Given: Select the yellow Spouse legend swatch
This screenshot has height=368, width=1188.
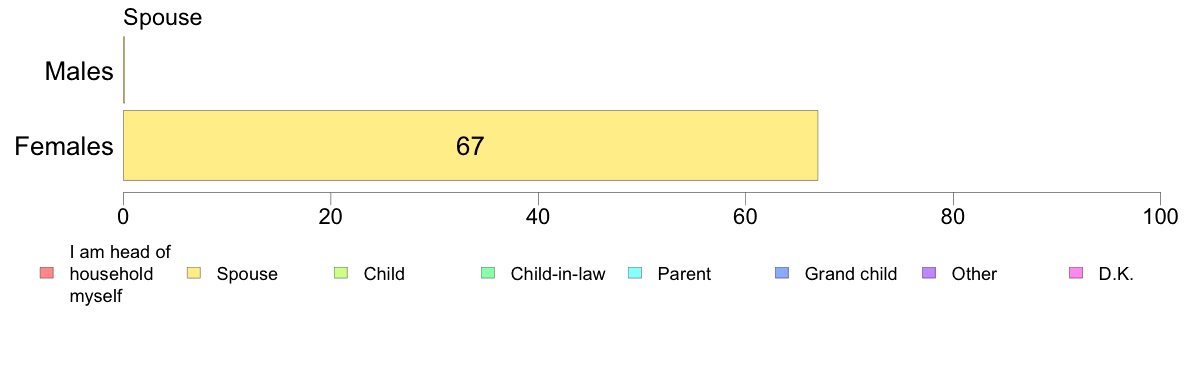Looking at the screenshot, I should 194,273.
